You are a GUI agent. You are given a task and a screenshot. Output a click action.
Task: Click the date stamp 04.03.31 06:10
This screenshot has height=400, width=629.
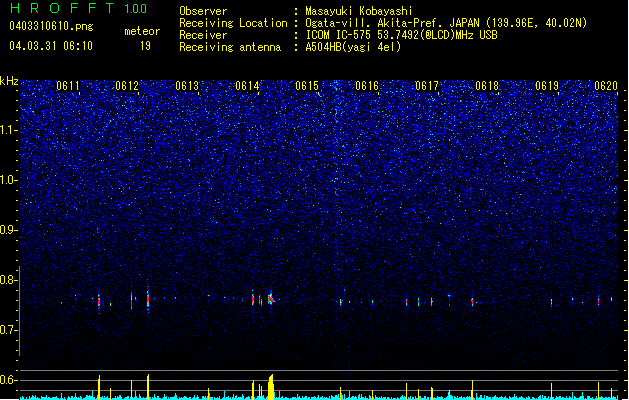coord(51,46)
